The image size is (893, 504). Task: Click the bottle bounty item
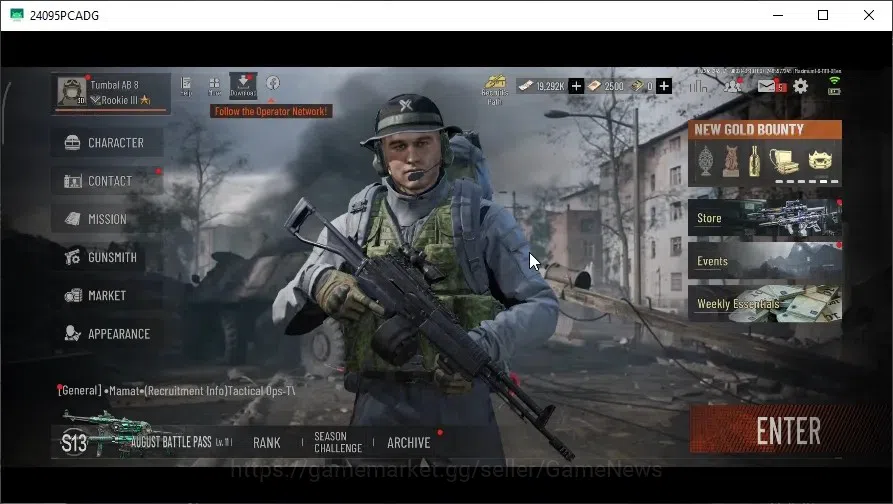coord(754,161)
